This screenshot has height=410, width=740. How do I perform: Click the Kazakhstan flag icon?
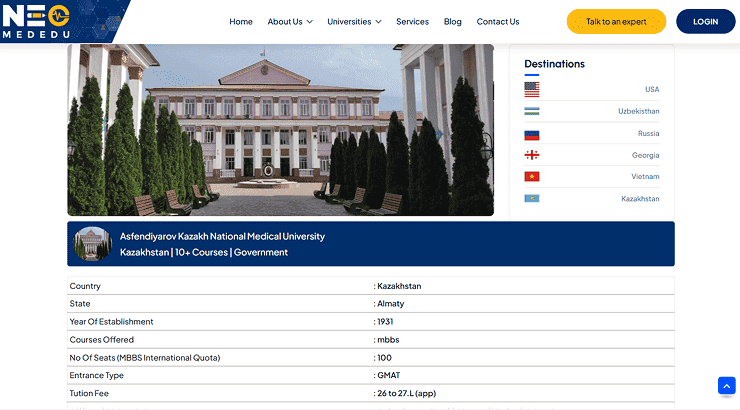click(x=532, y=199)
